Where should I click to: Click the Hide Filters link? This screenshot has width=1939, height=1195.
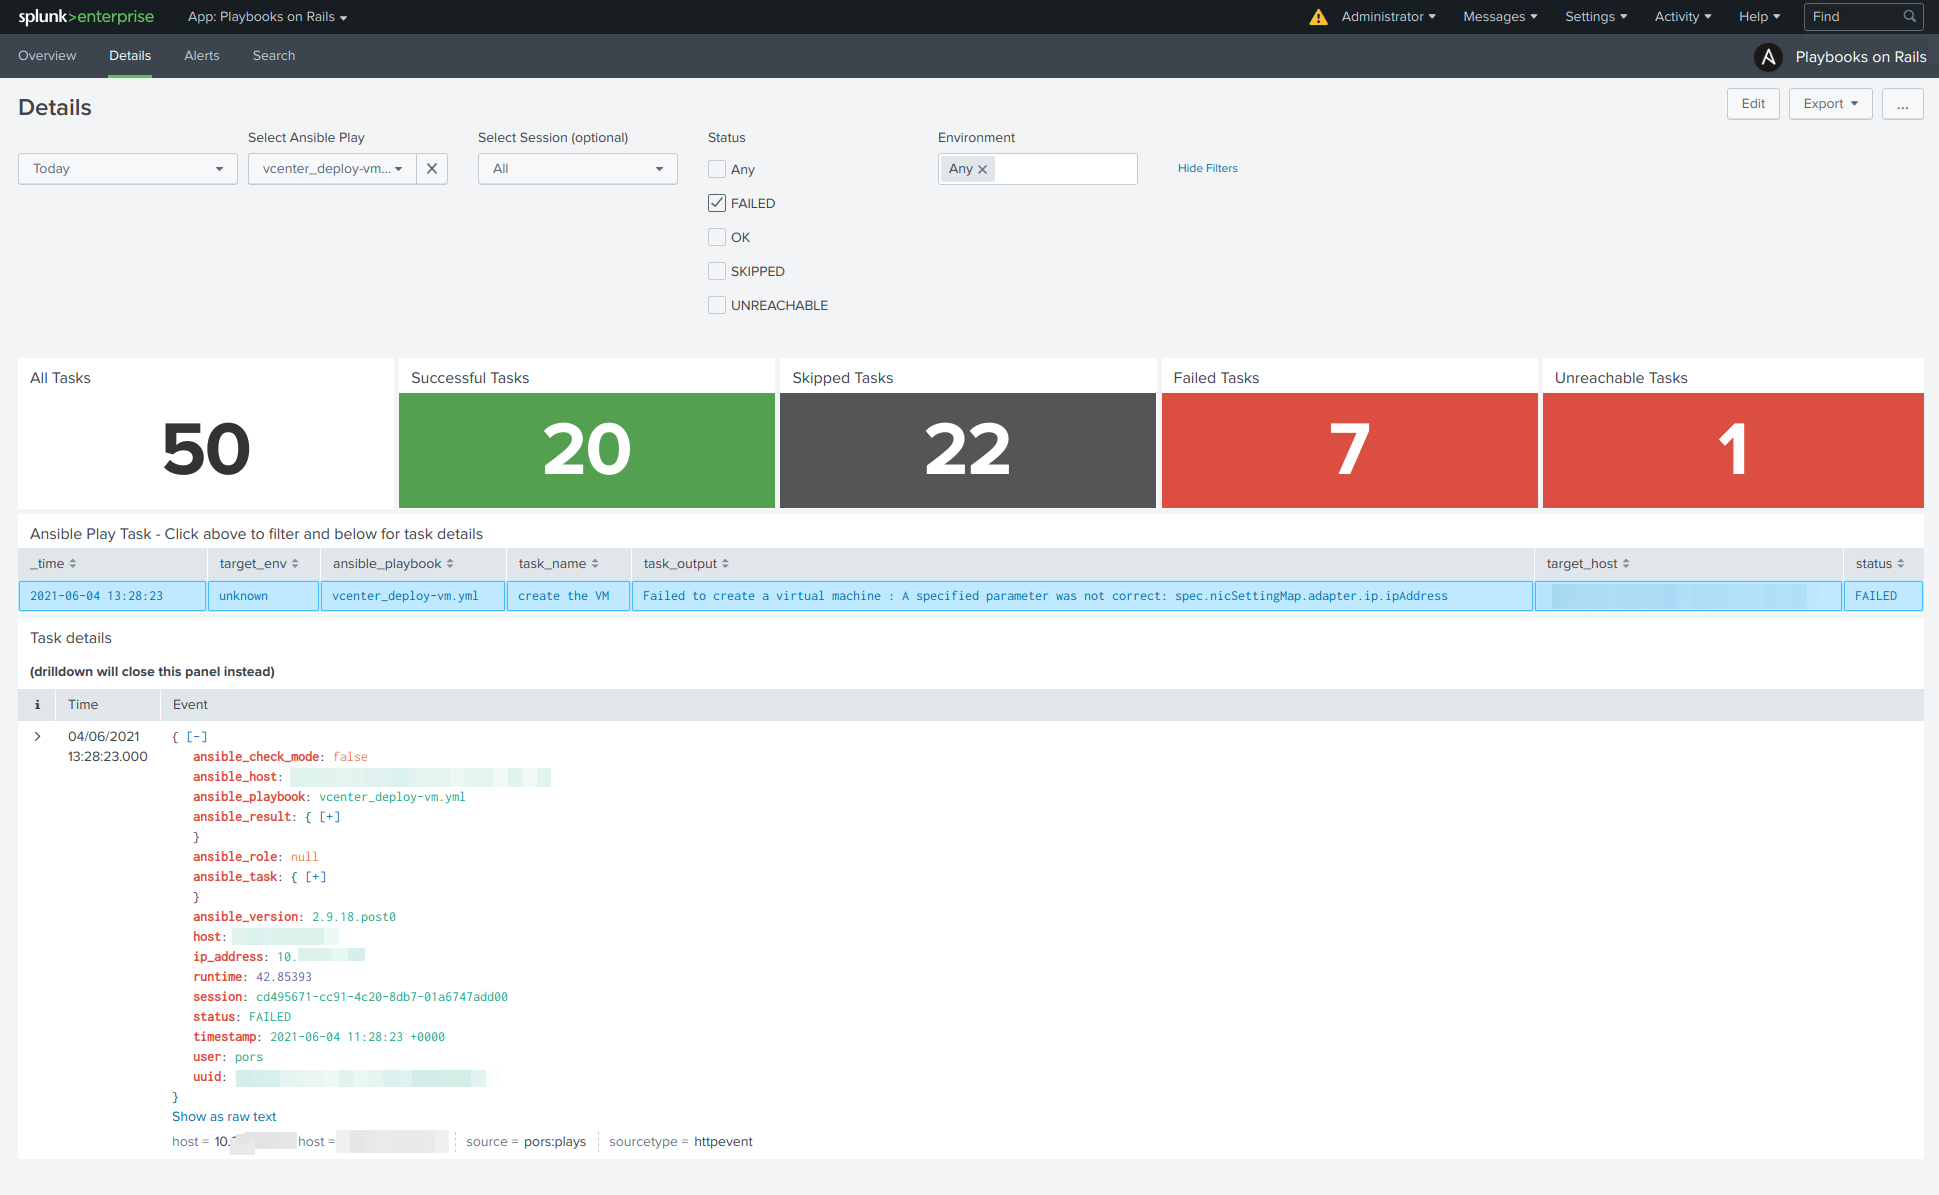click(1207, 169)
